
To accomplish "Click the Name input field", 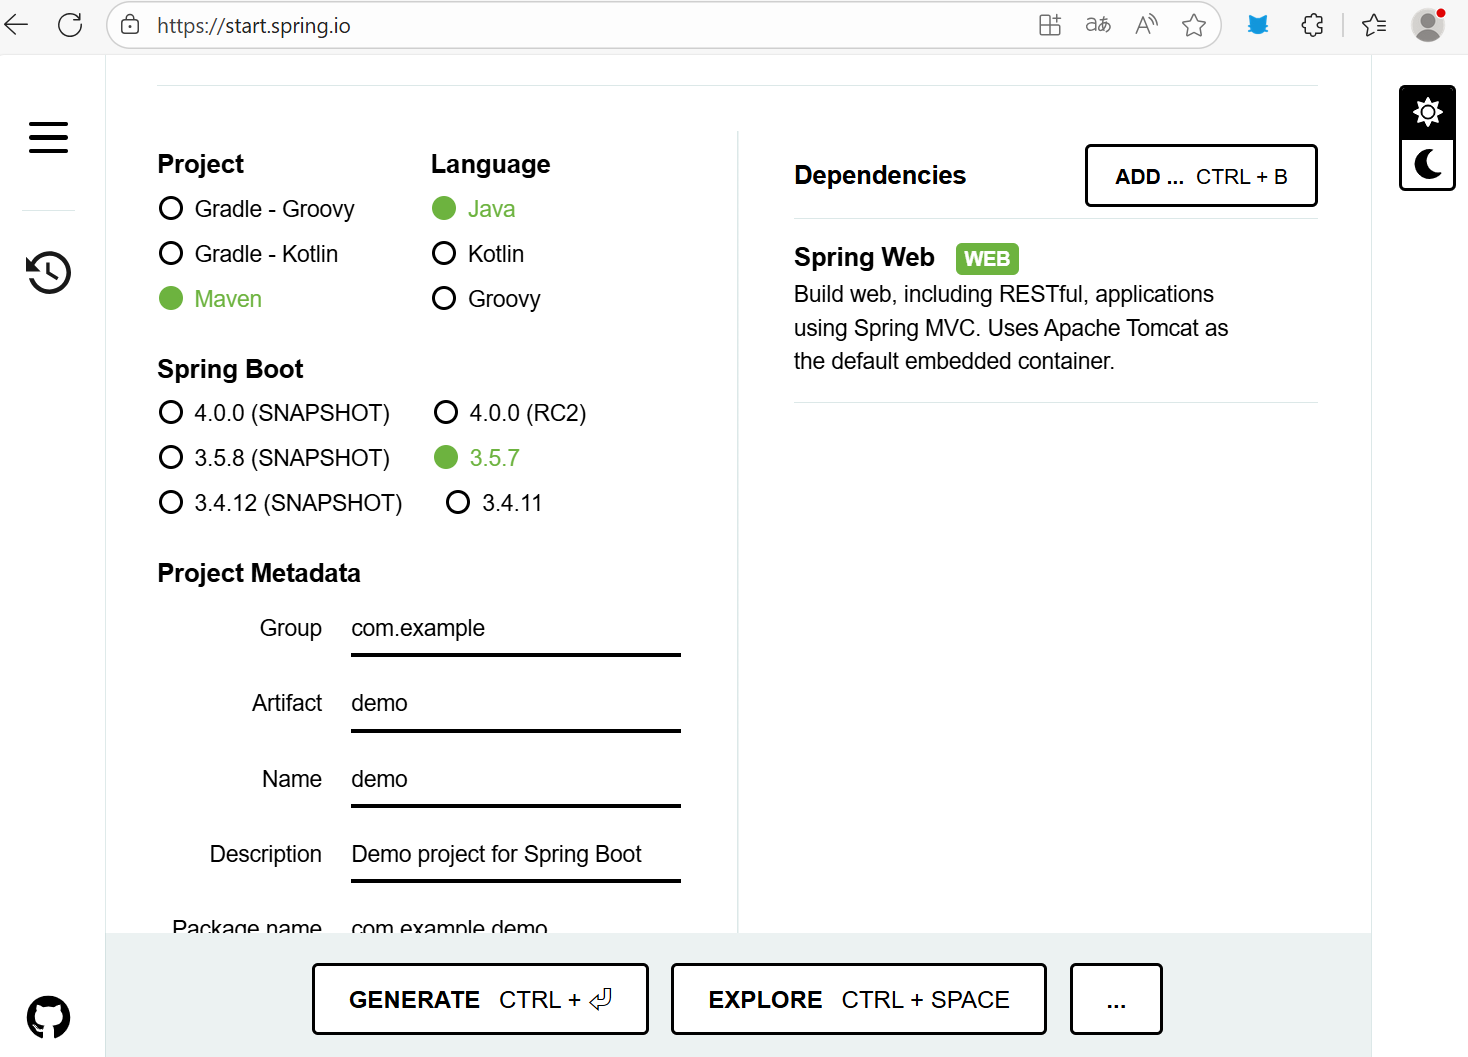I will [516, 780].
